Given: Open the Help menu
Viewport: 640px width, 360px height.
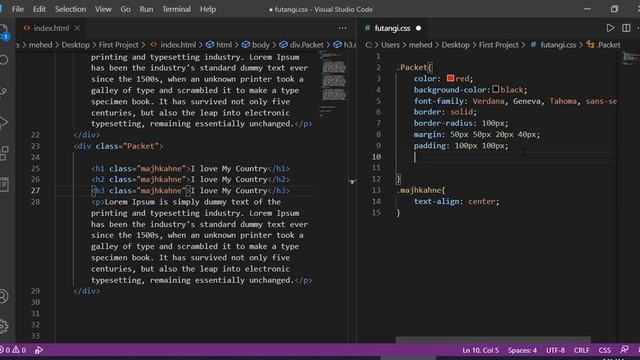Looking at the screenshot, I should (208, 9).
